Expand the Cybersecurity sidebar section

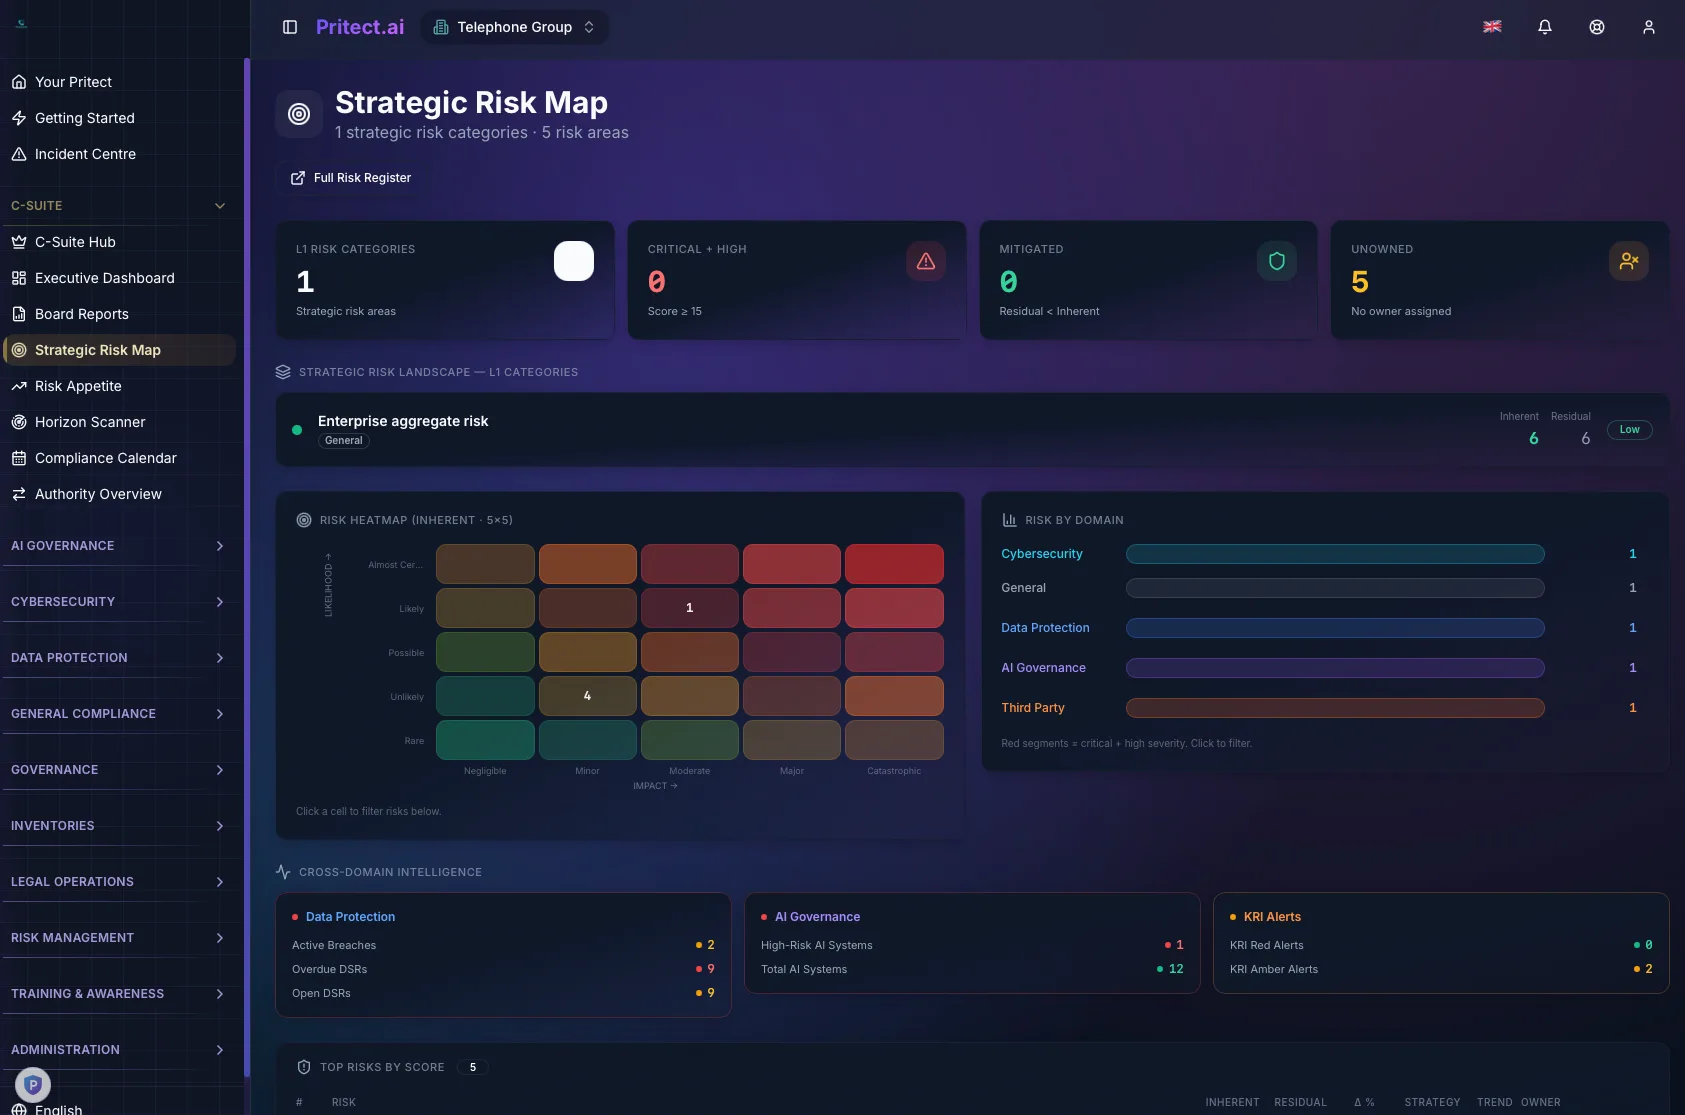tap(118, 602)
